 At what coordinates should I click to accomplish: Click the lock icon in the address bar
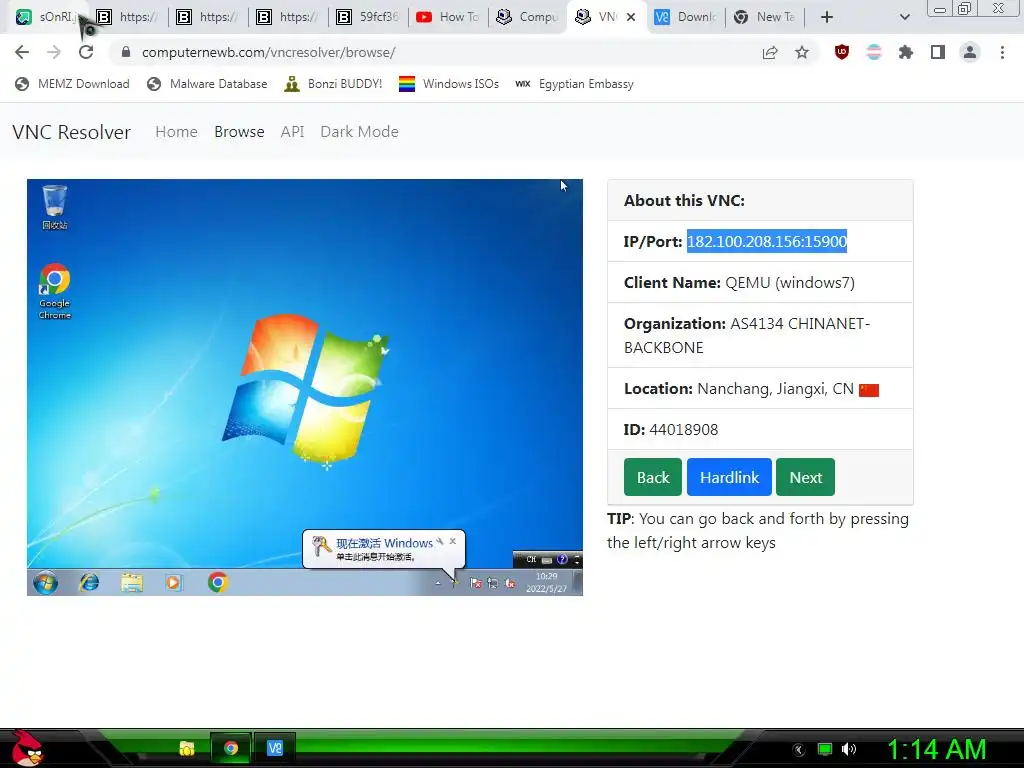[x=126, y=52]
